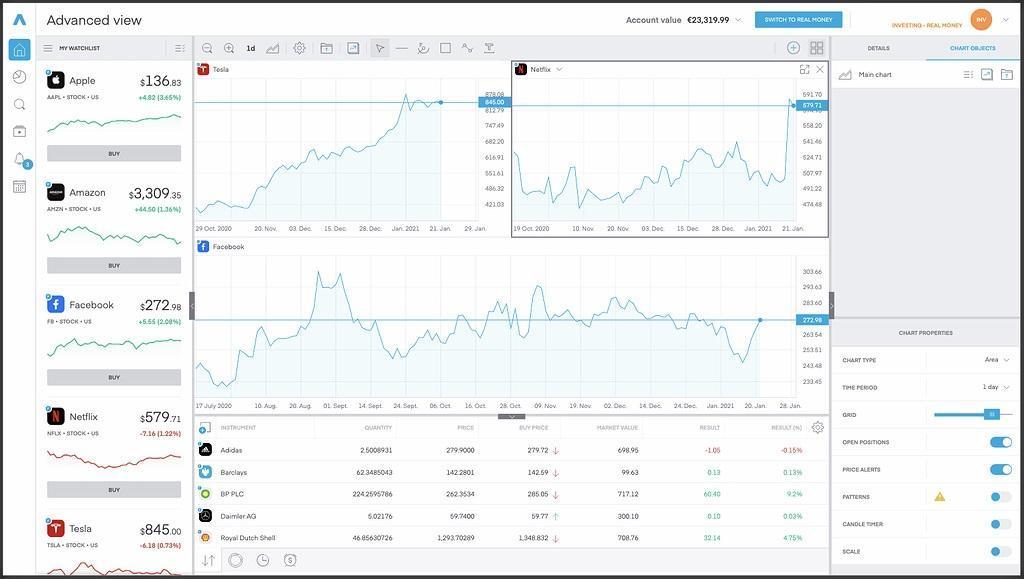This screenshot has width=1024, height=579.
Task: Sort positions by Quantity column header
Action: tap(378, 428)
